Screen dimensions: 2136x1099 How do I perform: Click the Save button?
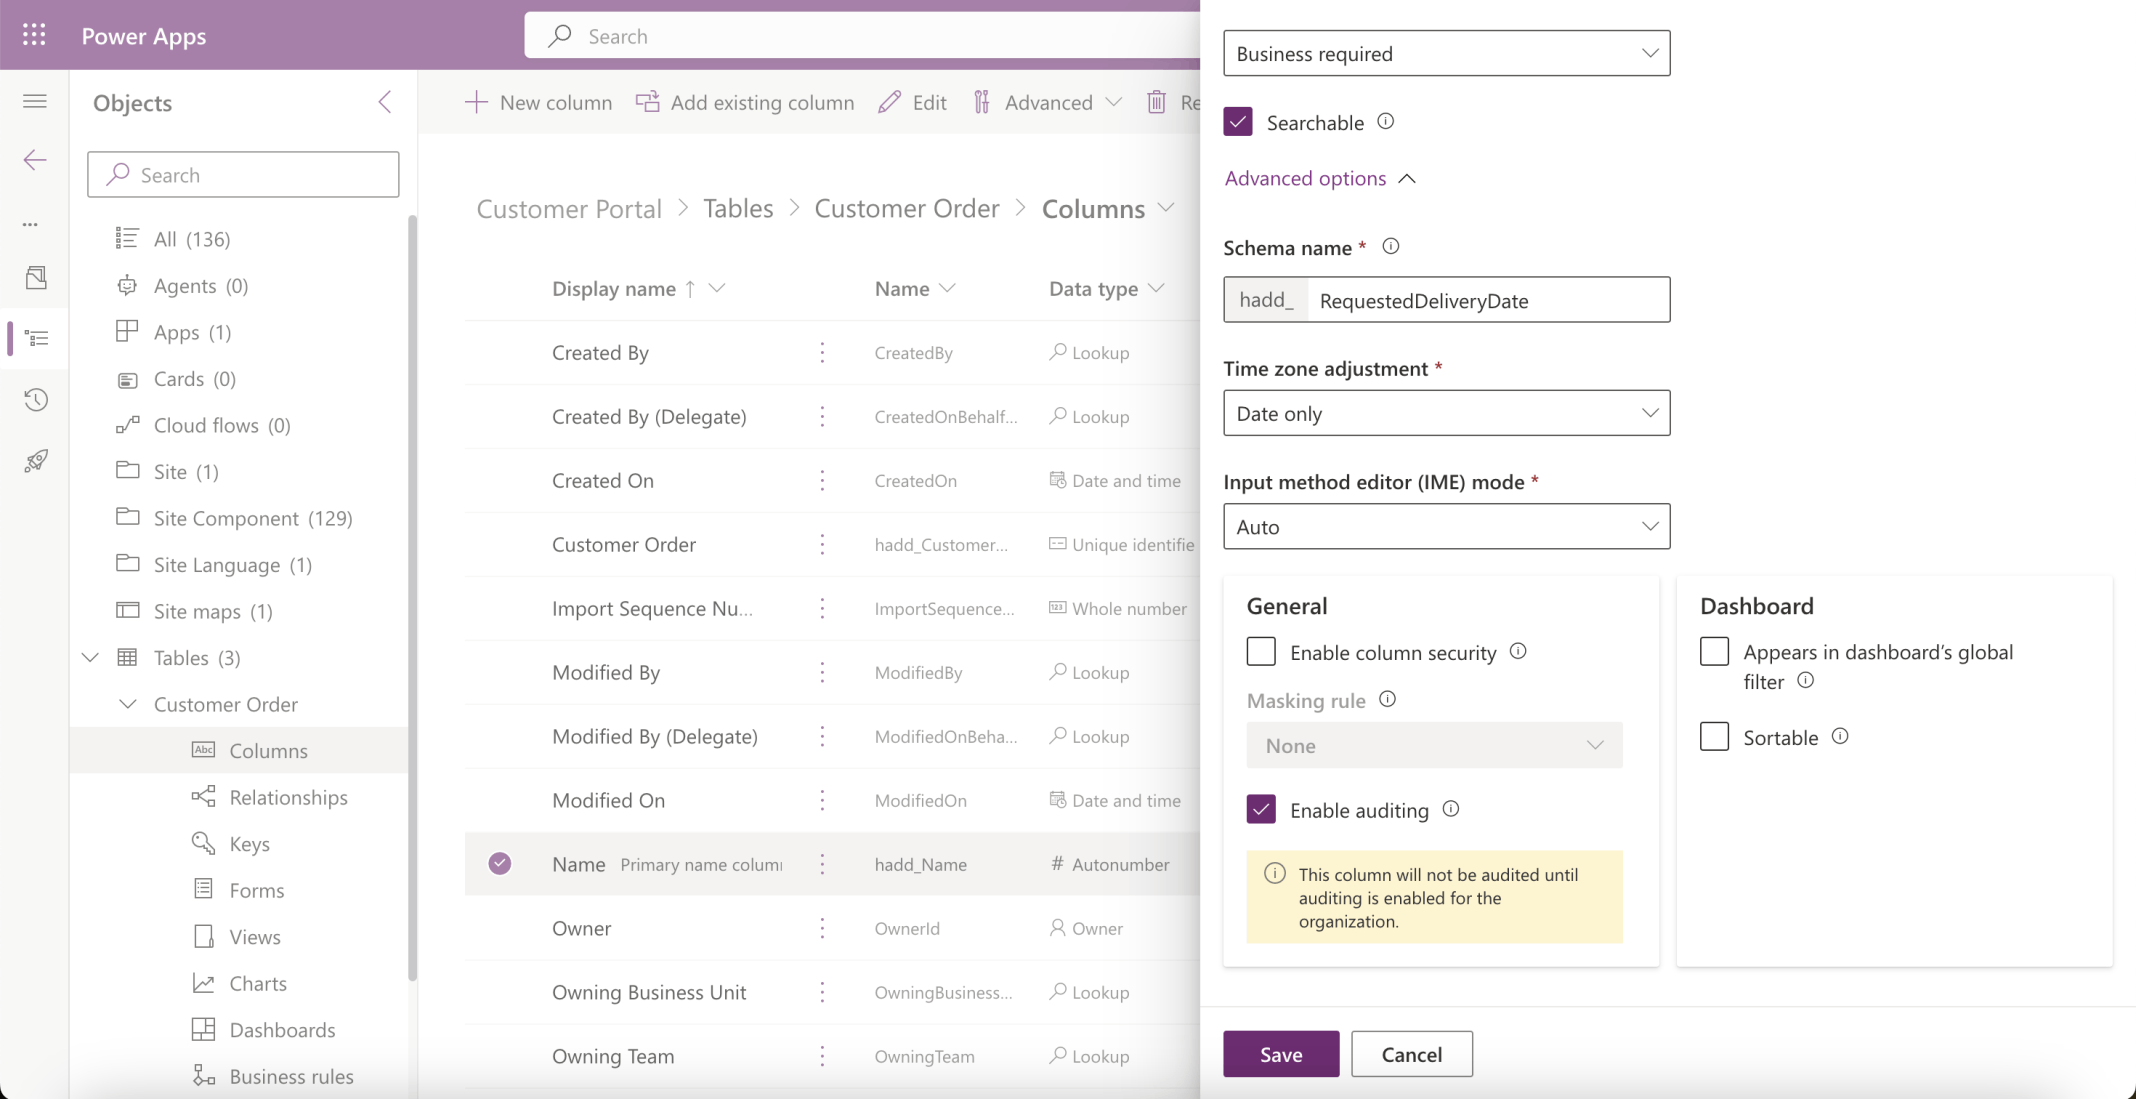point(1280,1054)
